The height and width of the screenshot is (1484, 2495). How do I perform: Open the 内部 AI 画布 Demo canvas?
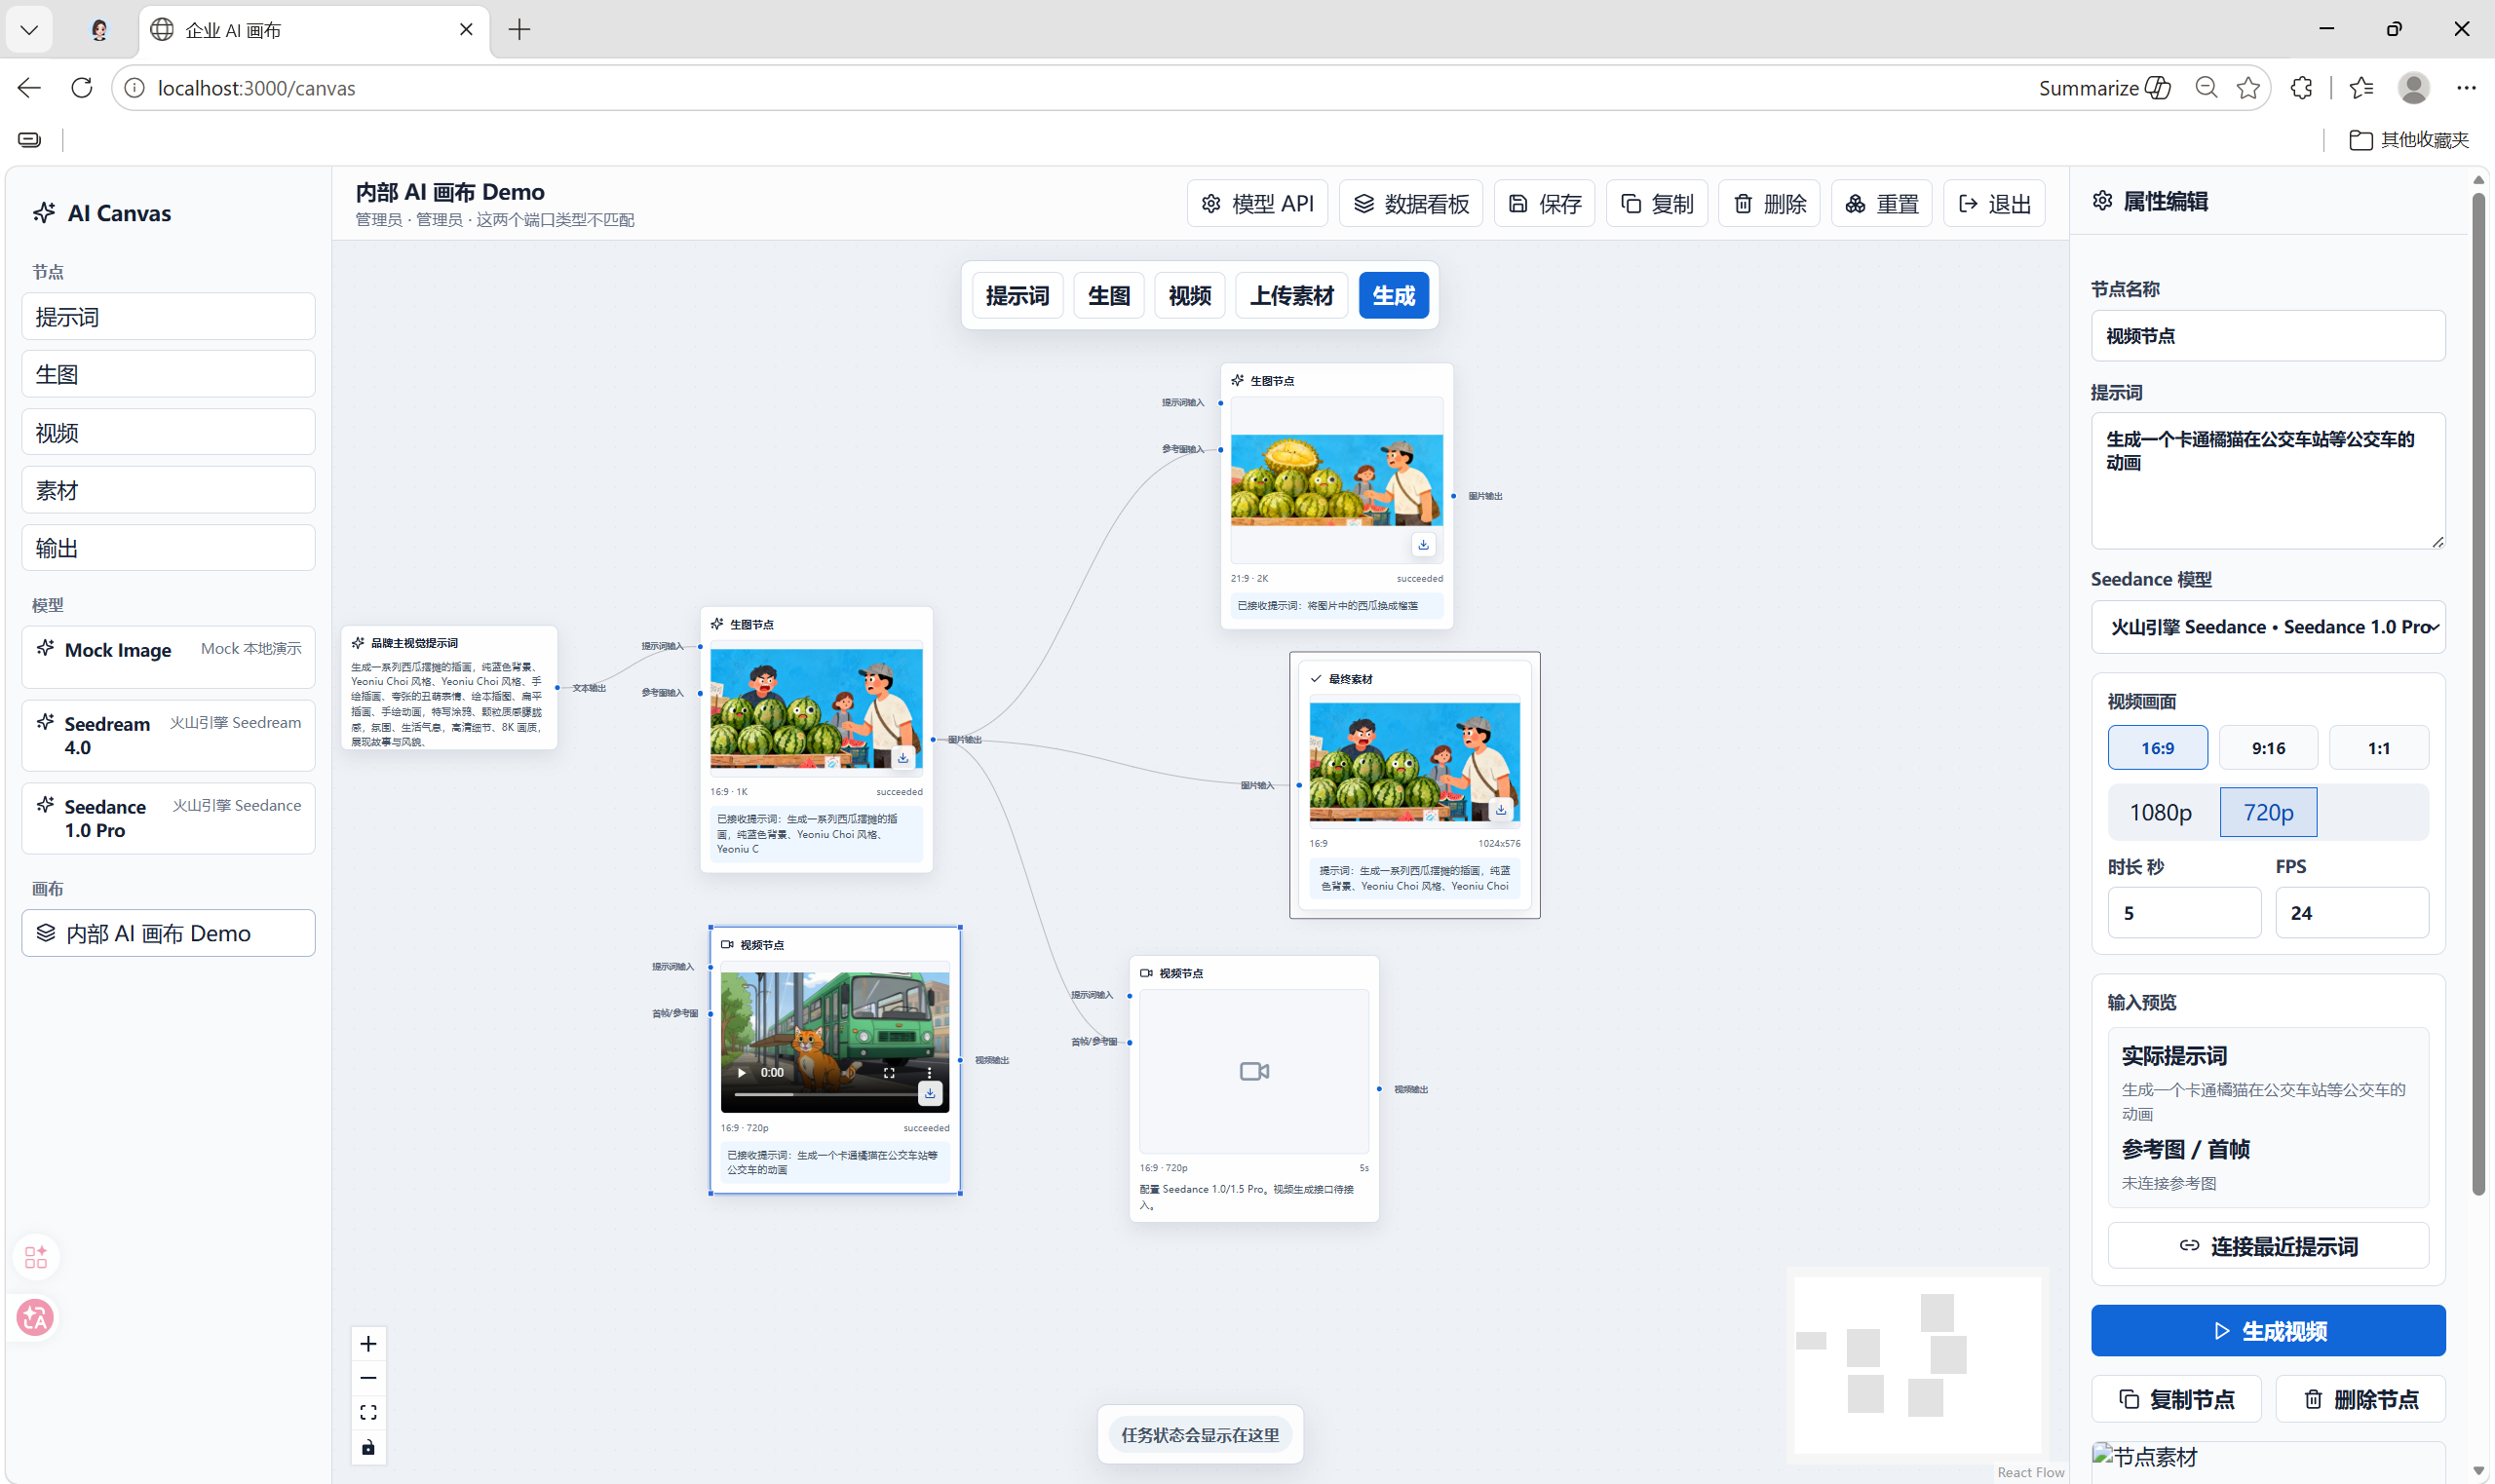pyautogui.click(x=168, y=933)
